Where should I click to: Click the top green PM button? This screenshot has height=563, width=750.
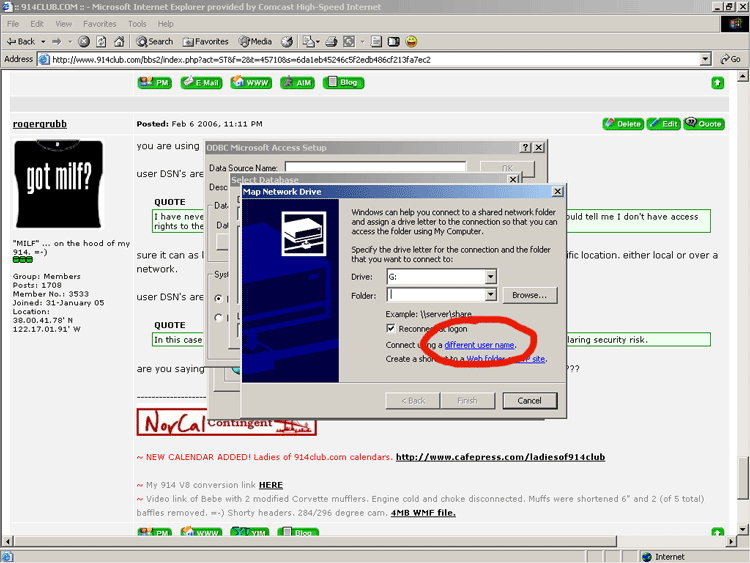coord(154,83)
